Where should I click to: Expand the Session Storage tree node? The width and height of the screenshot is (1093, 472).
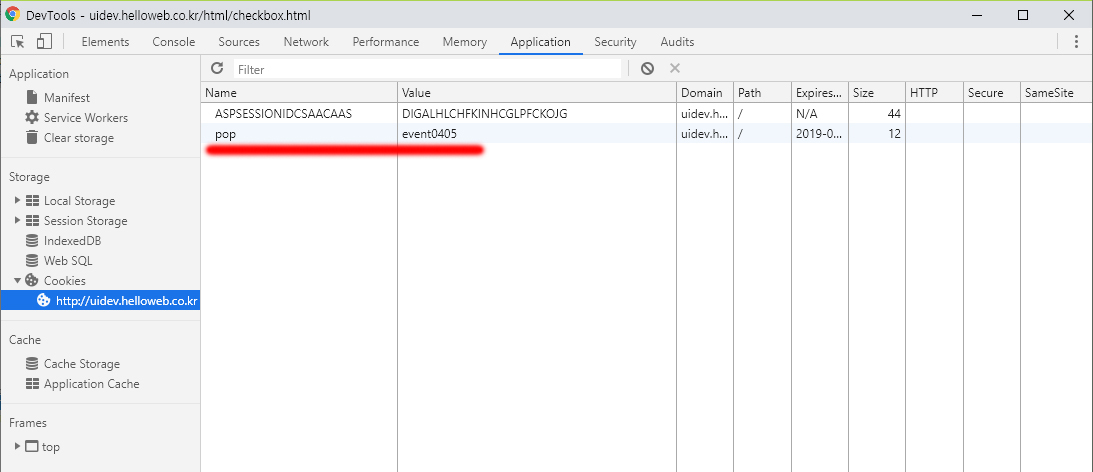(17, 221)
